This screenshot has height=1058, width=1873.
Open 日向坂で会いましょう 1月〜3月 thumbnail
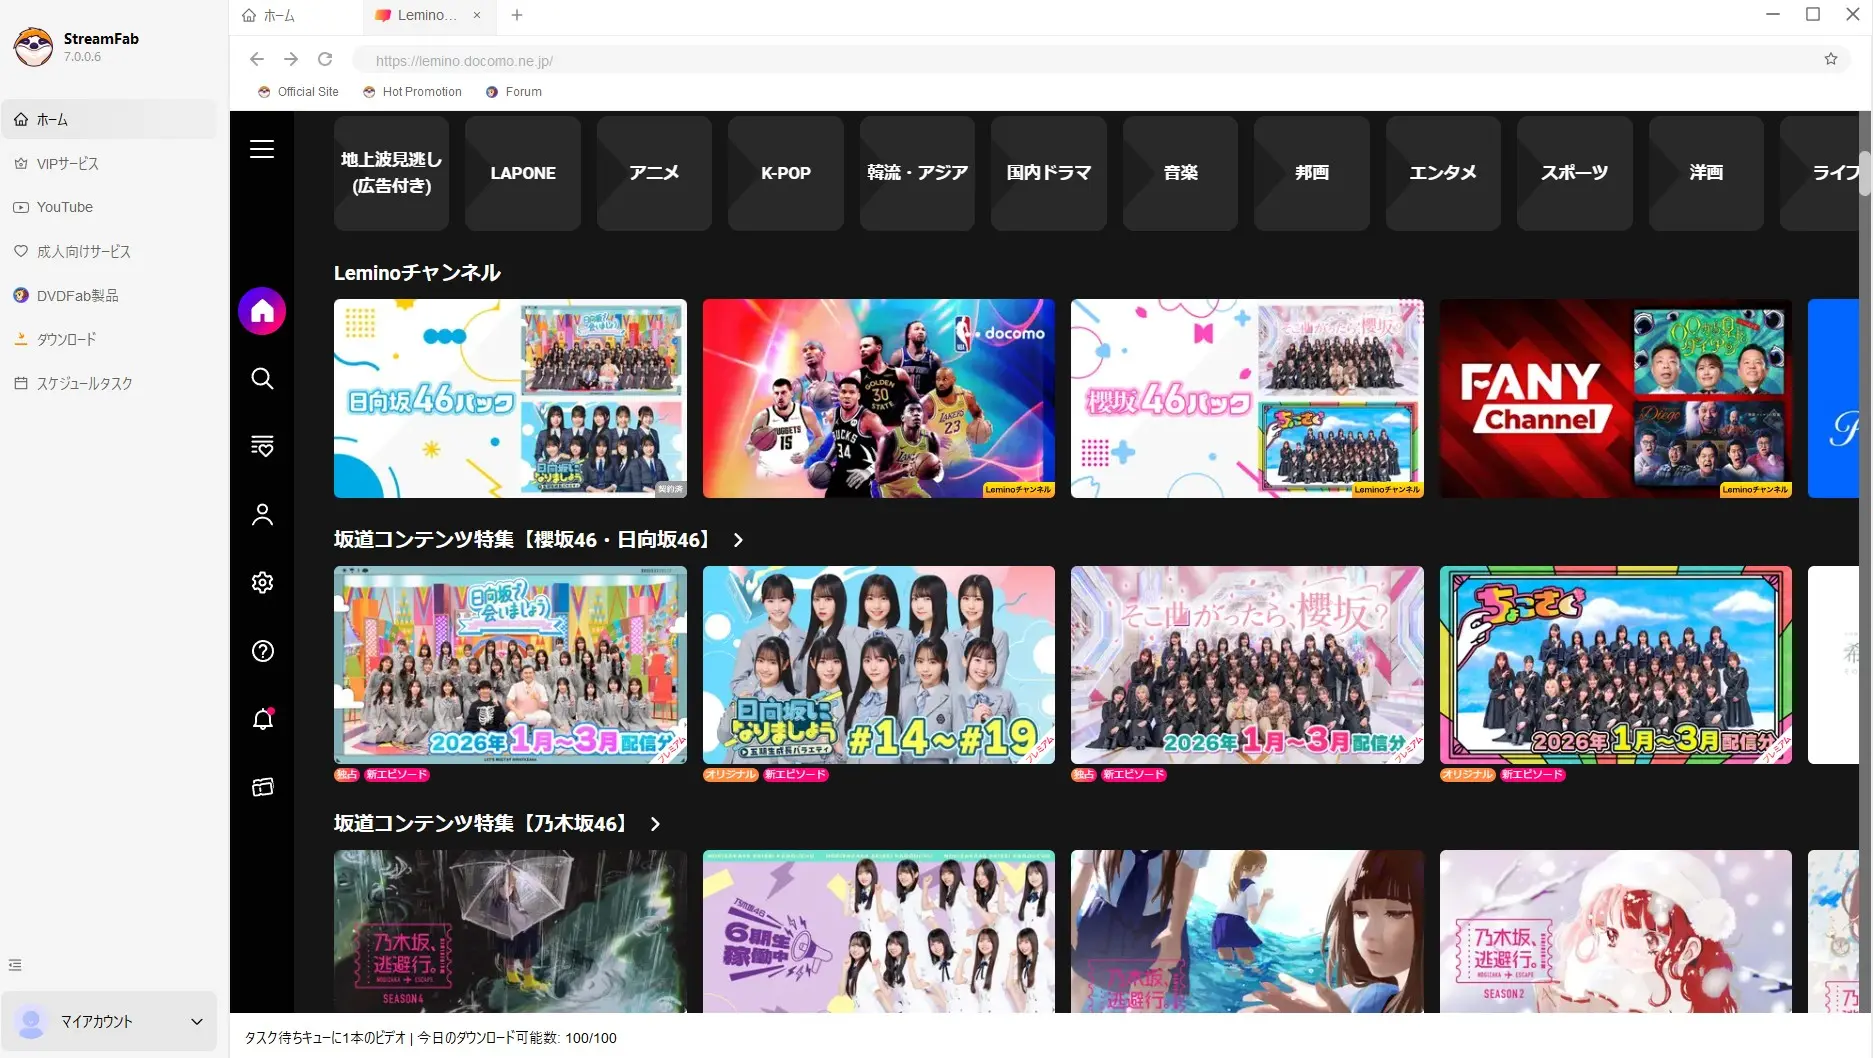pos(510,665)
